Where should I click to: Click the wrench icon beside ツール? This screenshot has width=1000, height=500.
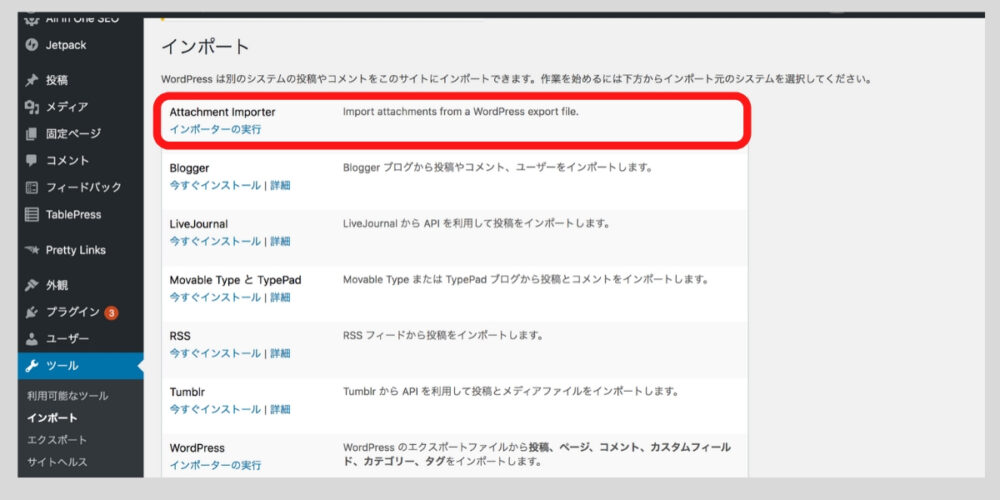31,366
